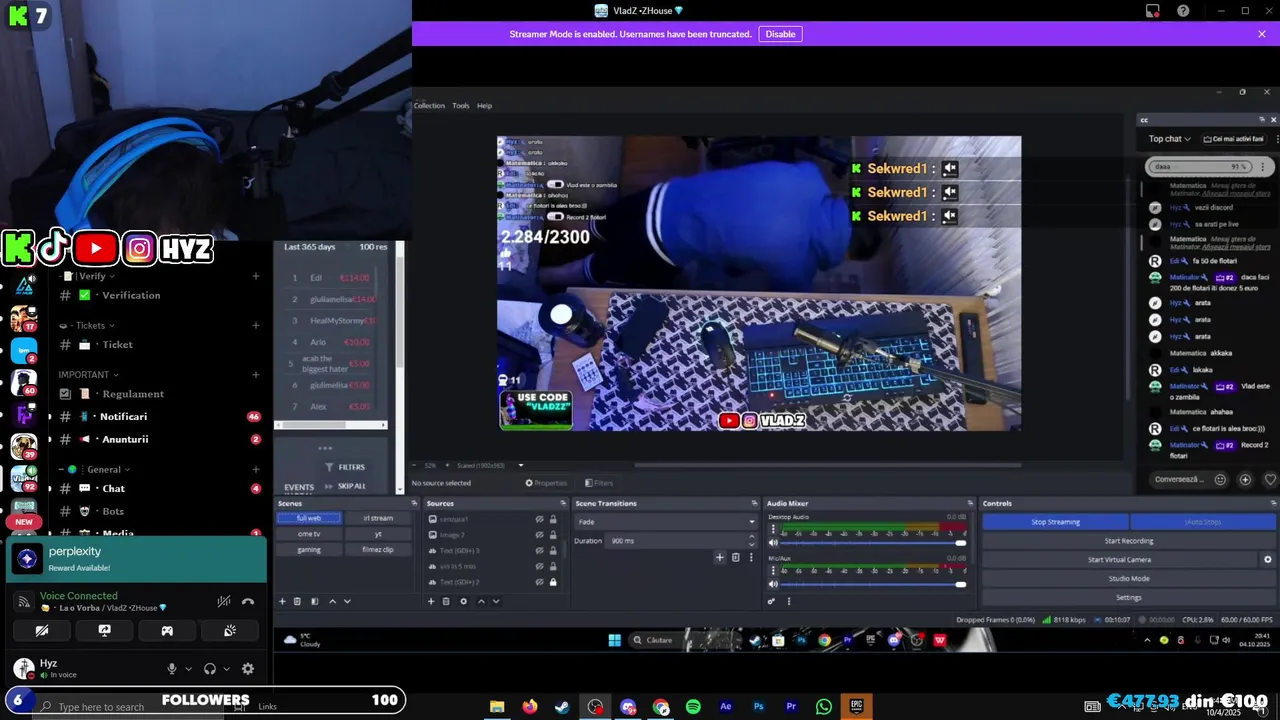Add a new scene in OBS
Image resolution: width=1280 pixels, height=720 pixels.
[x=282, y=601]
